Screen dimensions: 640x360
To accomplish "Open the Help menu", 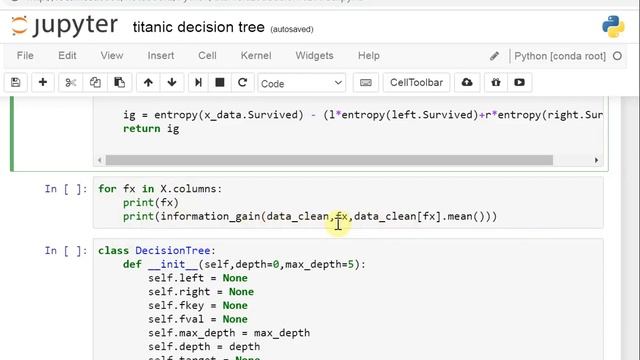I will tap(369, 56).
